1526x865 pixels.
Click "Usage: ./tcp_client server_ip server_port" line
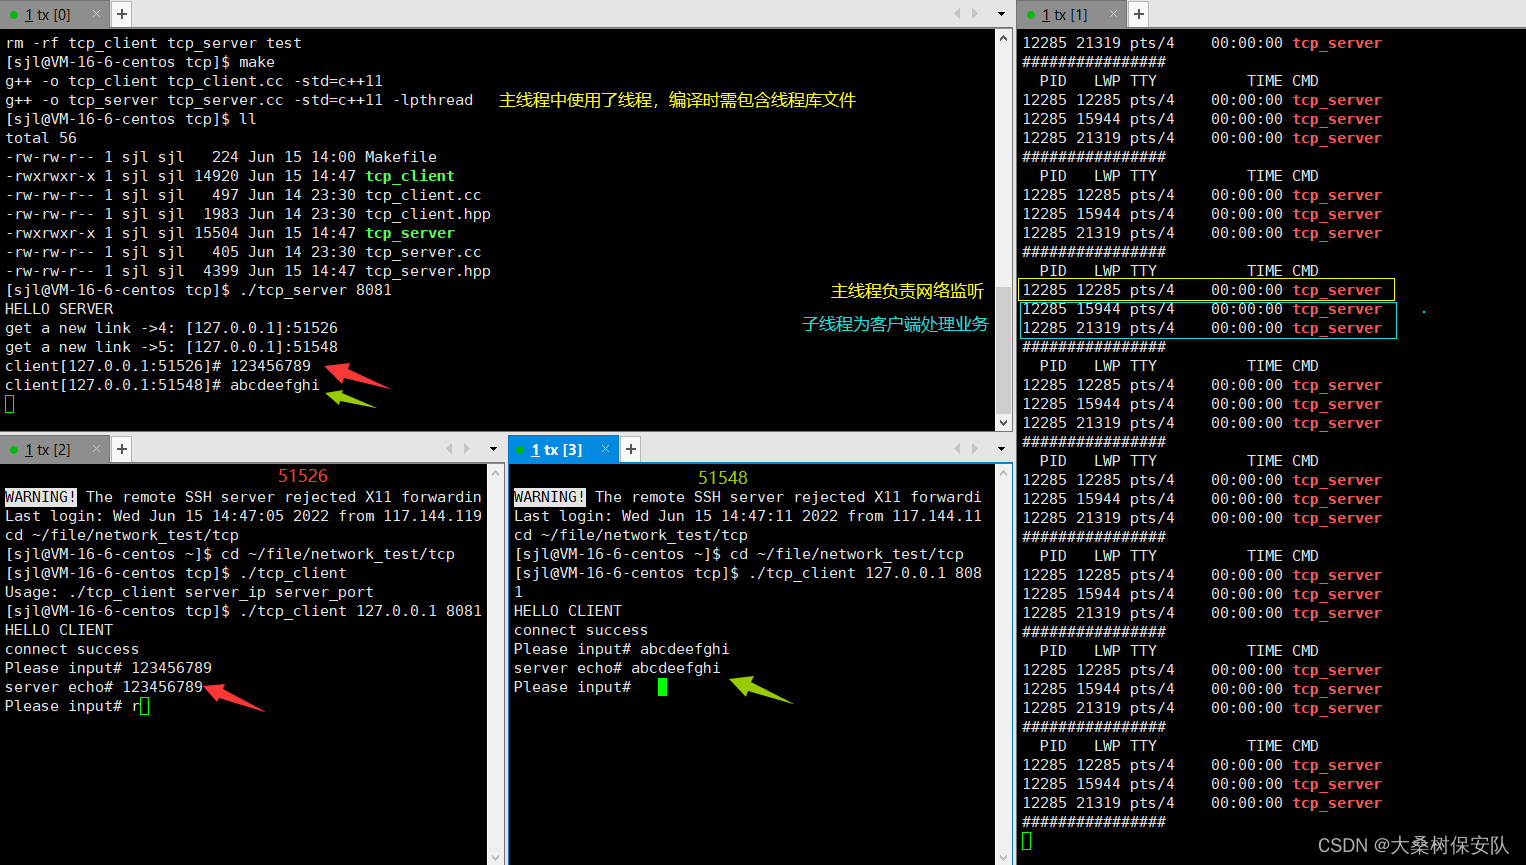[x=189, y=592]
